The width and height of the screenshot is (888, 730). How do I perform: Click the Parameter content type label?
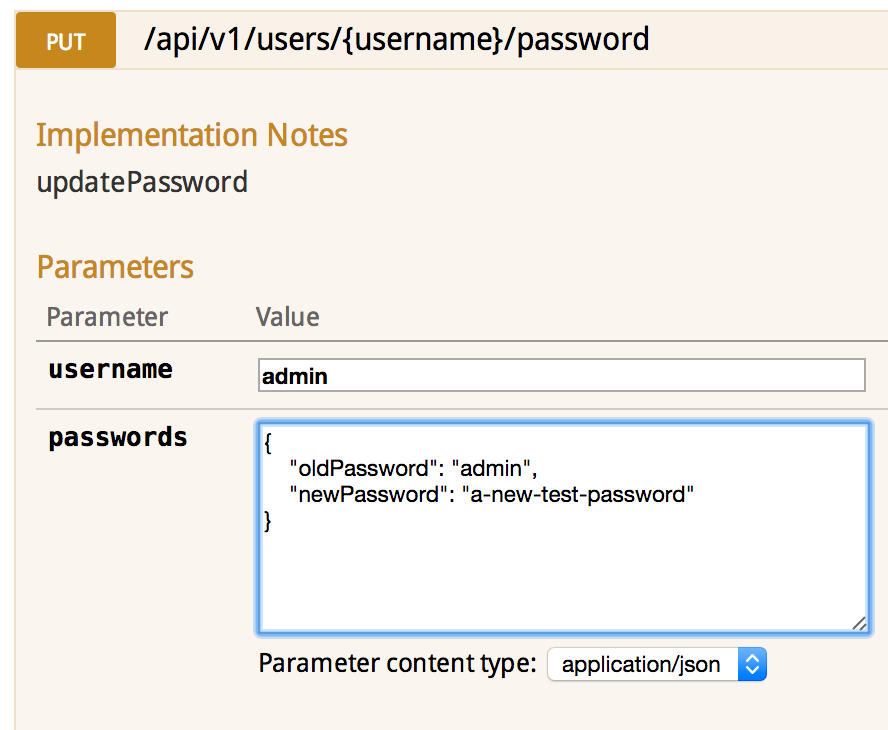(395, 663)
